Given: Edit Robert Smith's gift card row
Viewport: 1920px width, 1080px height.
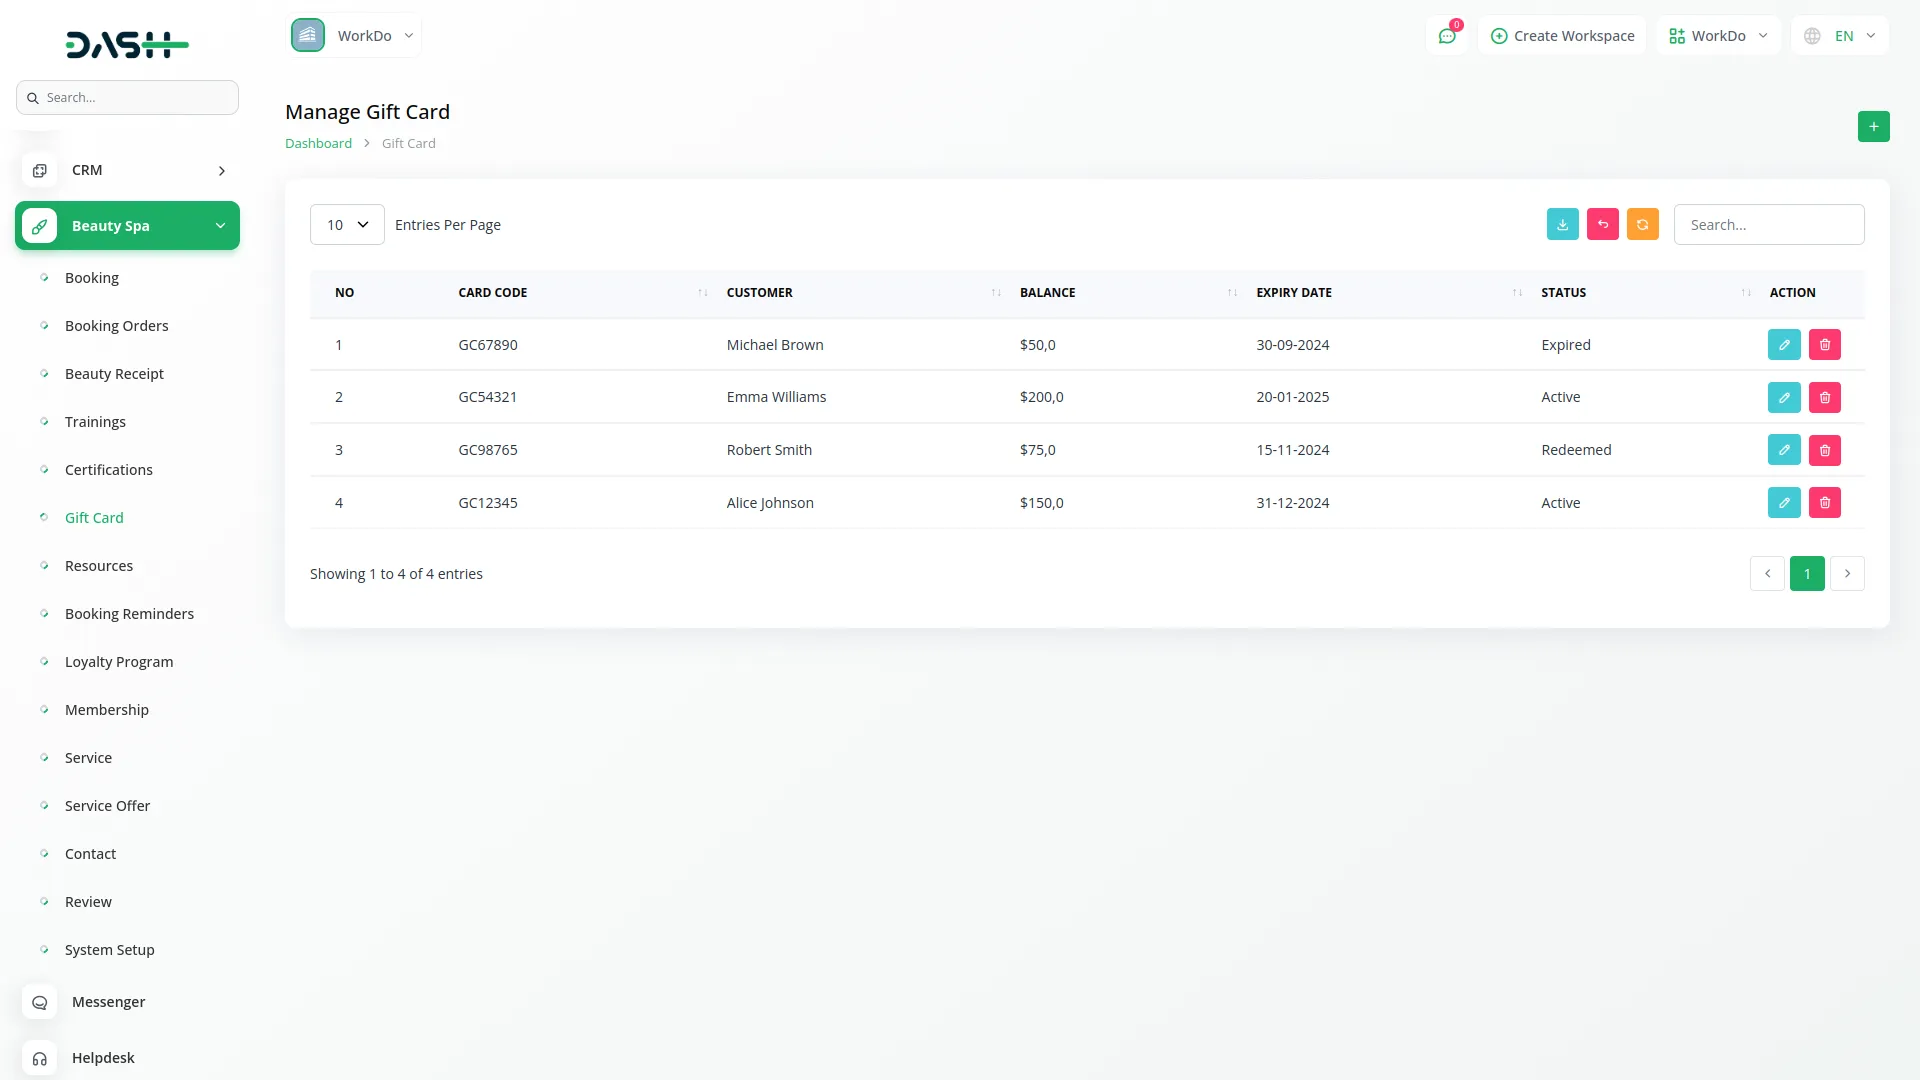Looking at the screenshot, I should tap(1784, 450).
